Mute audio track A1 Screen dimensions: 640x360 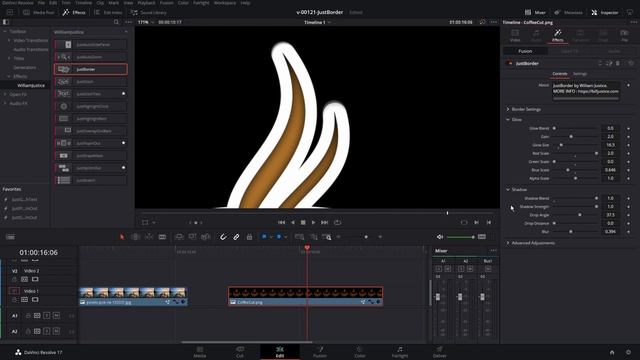[x=56, y=316]
